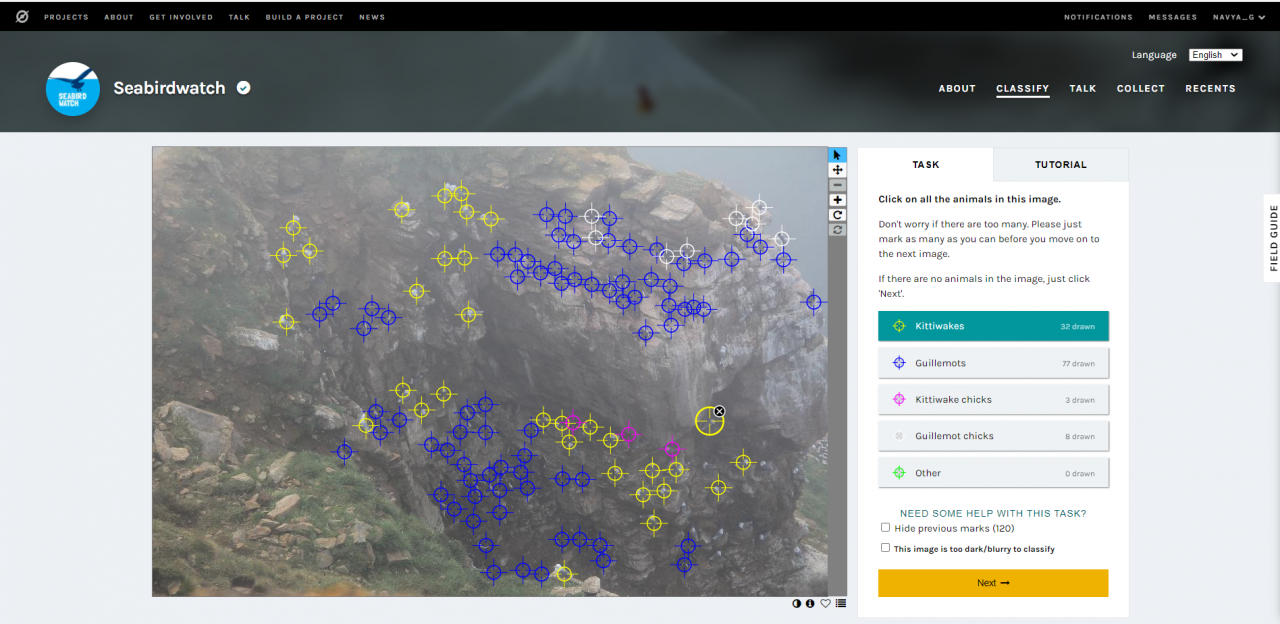Reset the image view
The height and width of the screenshot is (624, 1280).
click(837, 230)
